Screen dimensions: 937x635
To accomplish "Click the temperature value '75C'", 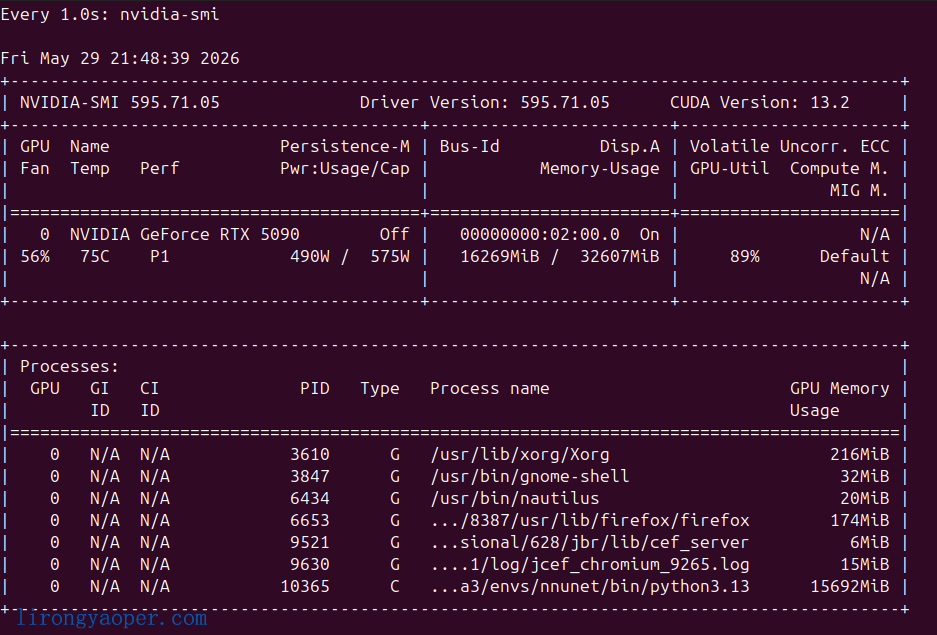I will pos(95,256).
